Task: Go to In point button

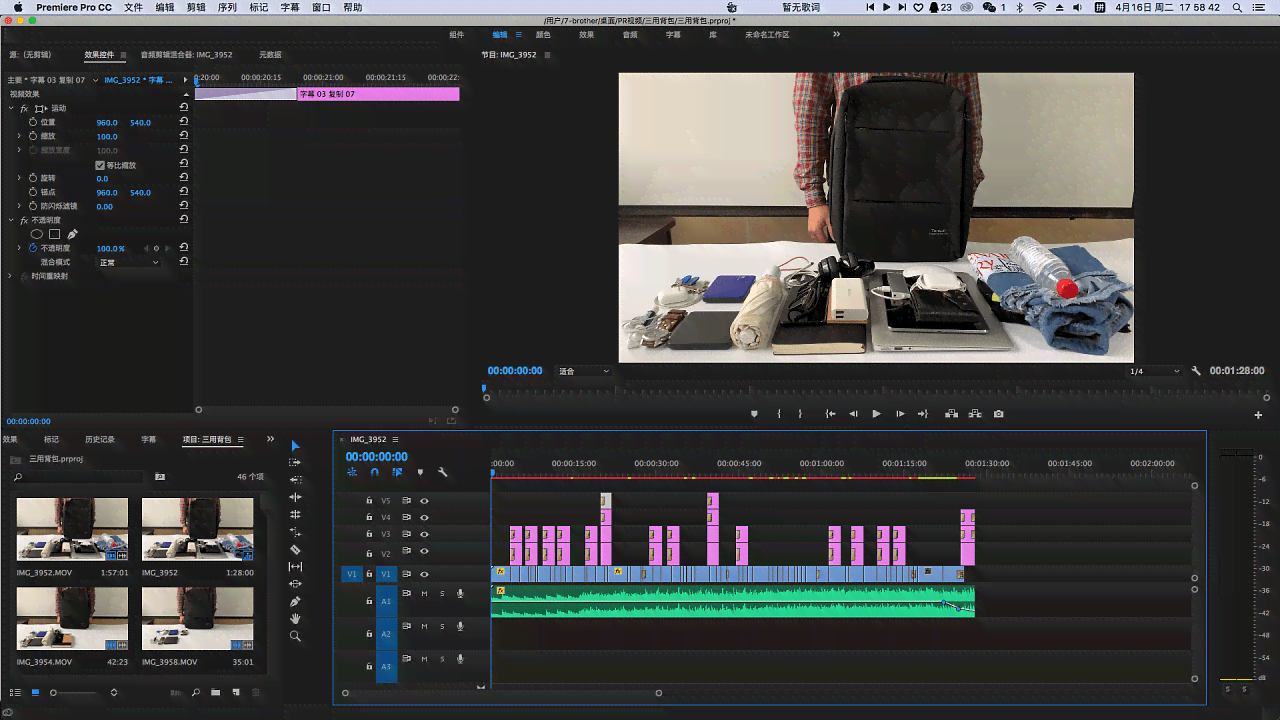Action: [x=830, y=414]
